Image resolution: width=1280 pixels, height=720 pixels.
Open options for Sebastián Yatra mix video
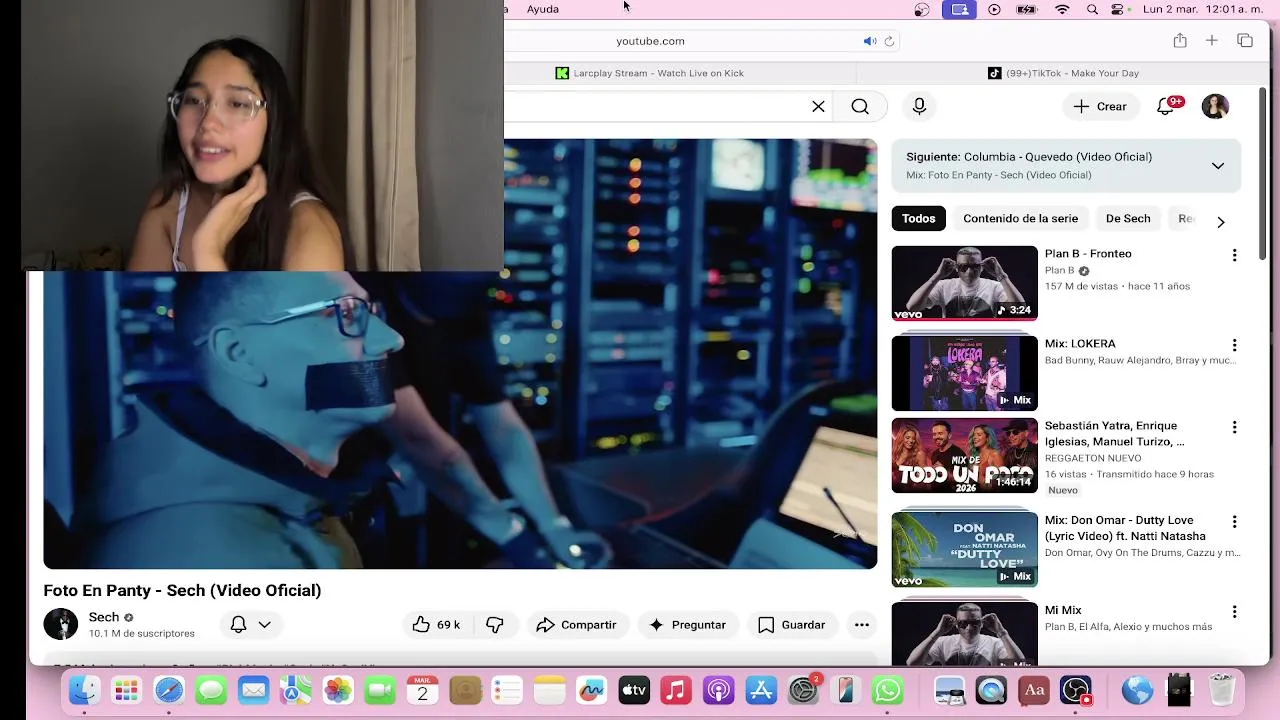click(1234, 427)
